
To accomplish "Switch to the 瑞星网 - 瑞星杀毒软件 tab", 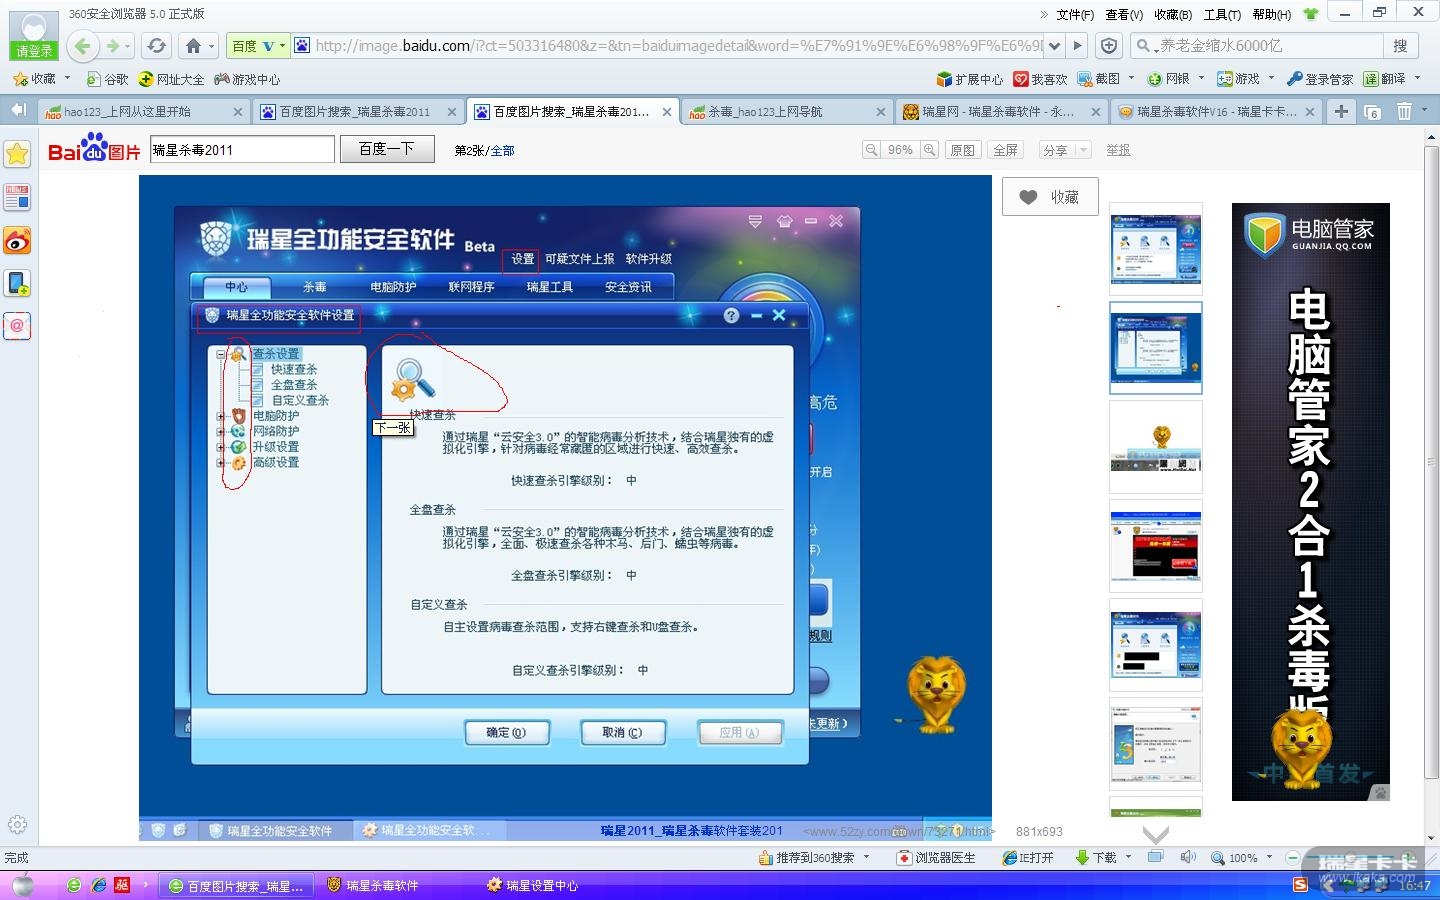I will 1000,112.
